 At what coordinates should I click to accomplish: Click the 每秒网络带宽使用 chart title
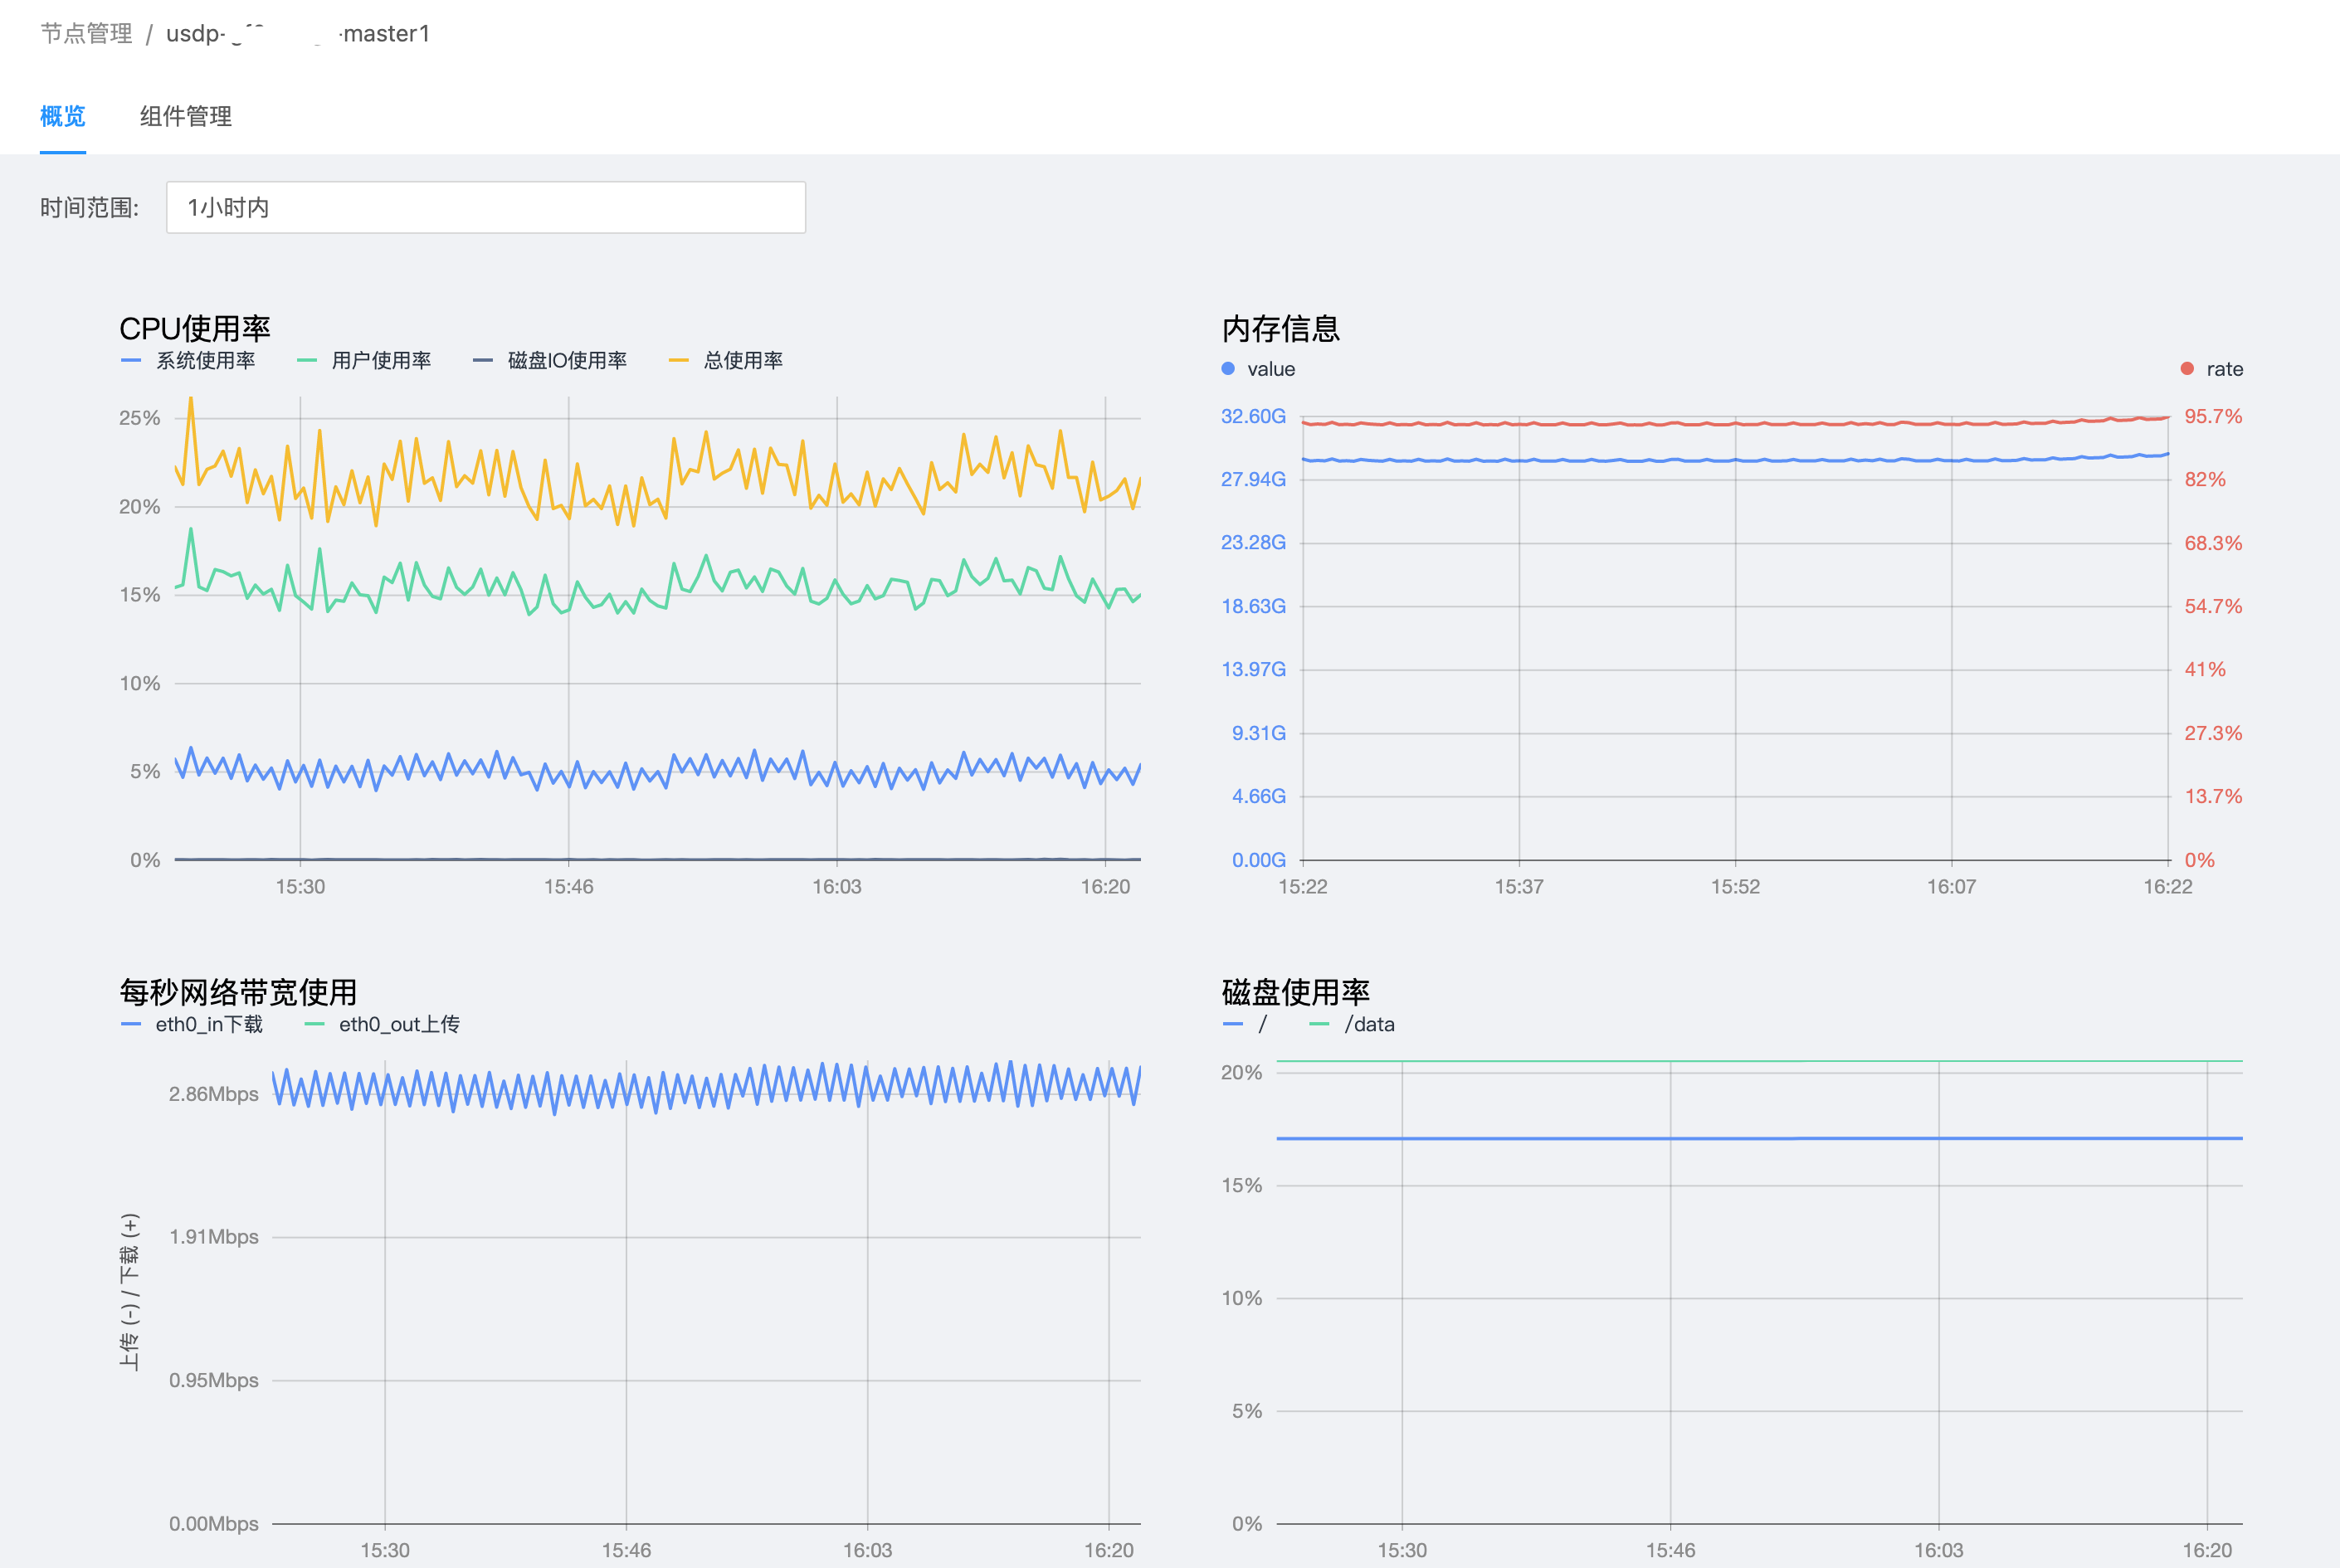pos(238,992)
